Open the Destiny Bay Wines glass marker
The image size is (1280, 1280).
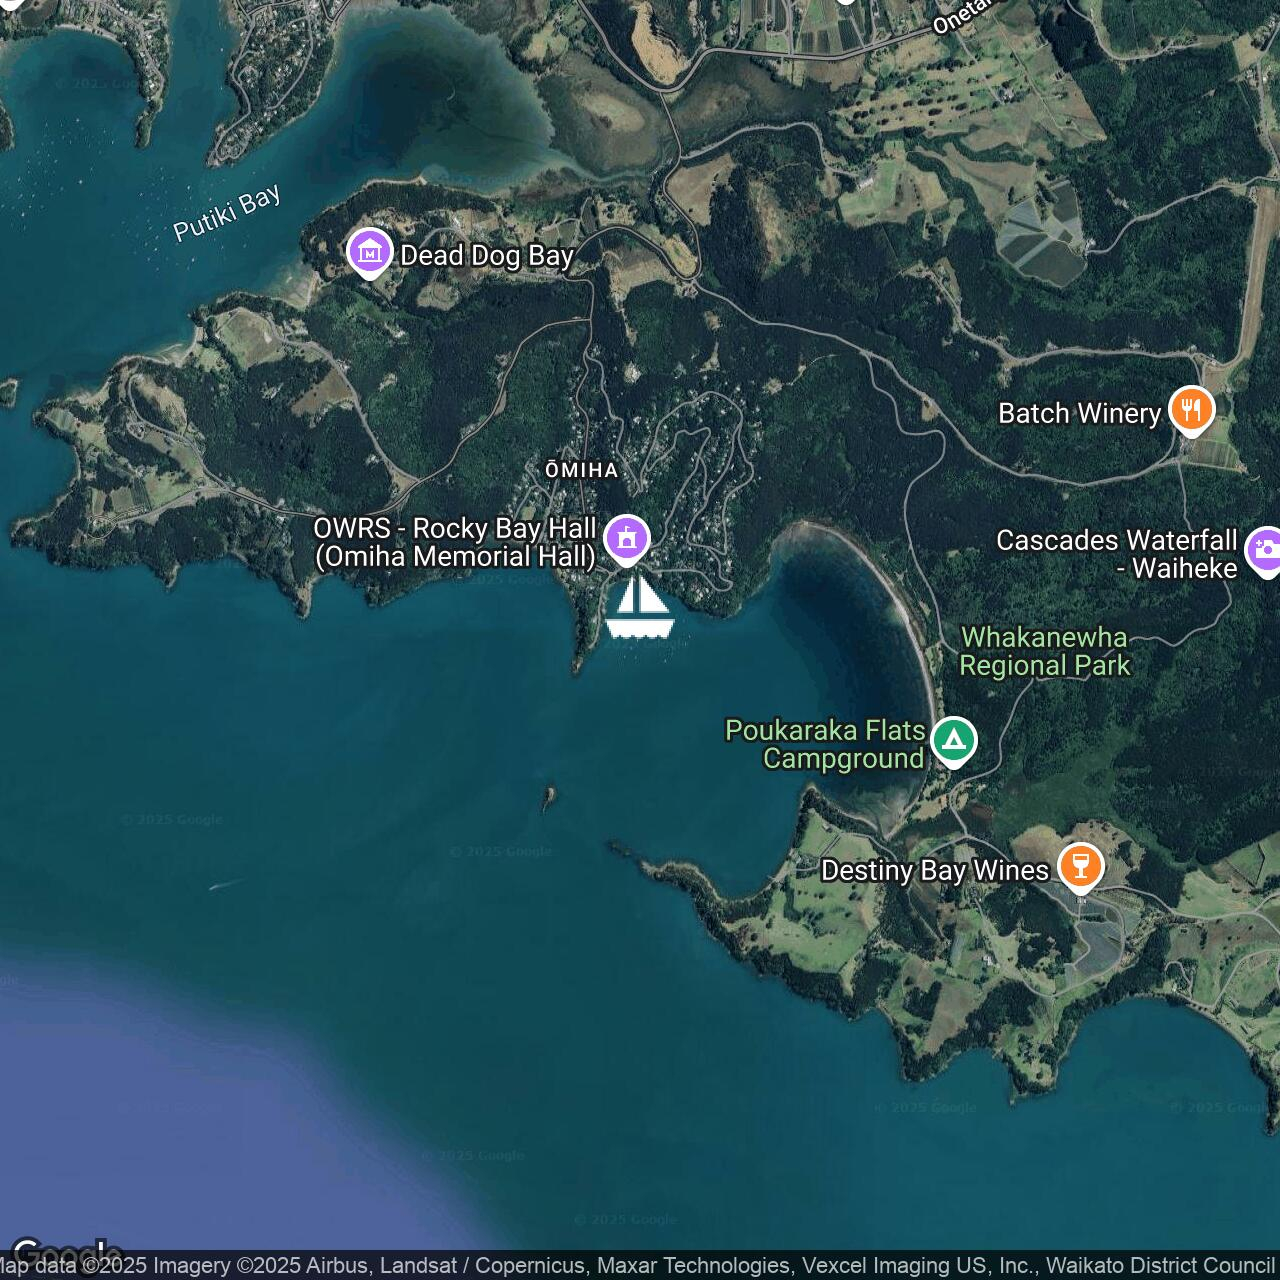tap(1080, 866)
